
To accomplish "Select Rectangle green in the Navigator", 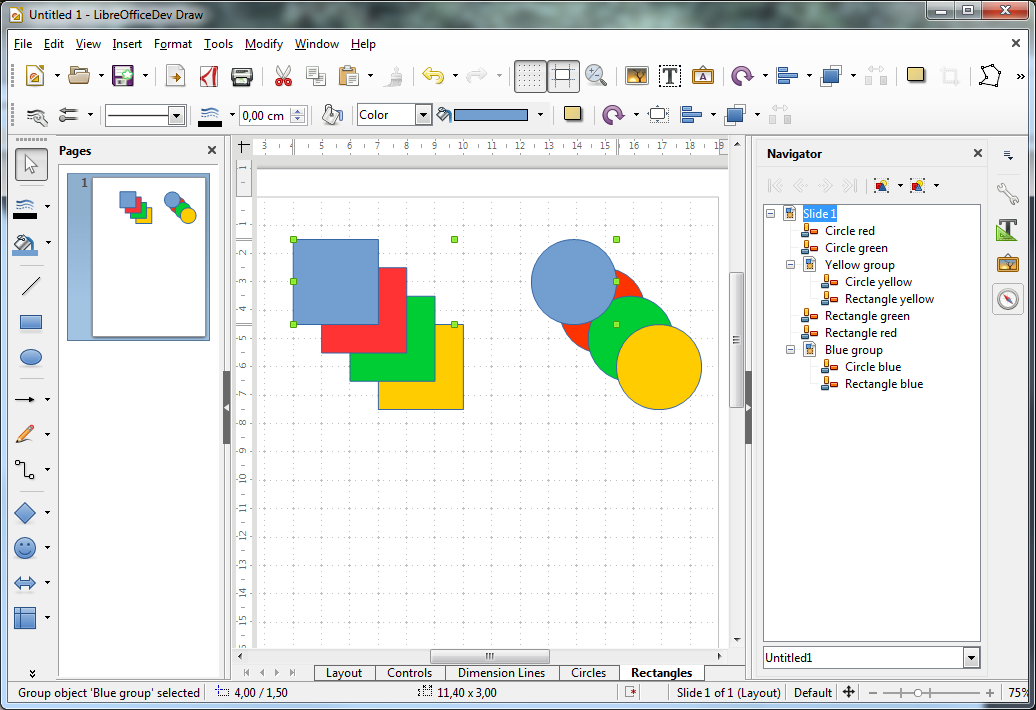I will [866, 316].
